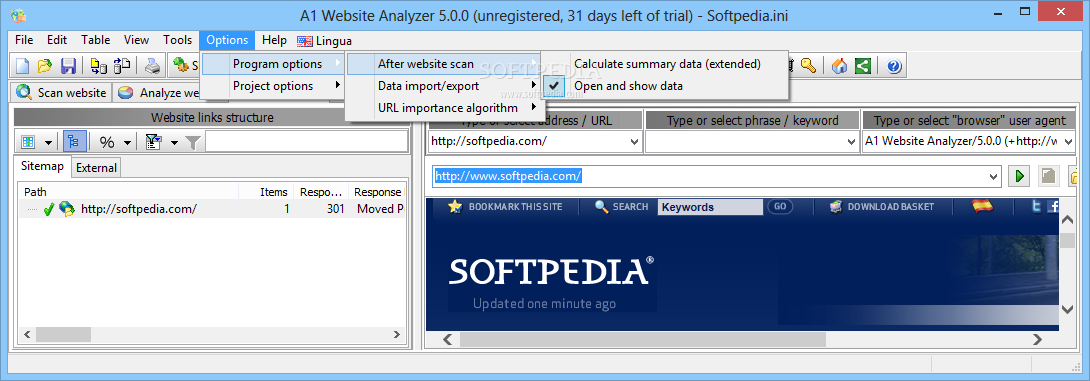Open the home page house icon
1090x381 pixels.
pos(840,66)
